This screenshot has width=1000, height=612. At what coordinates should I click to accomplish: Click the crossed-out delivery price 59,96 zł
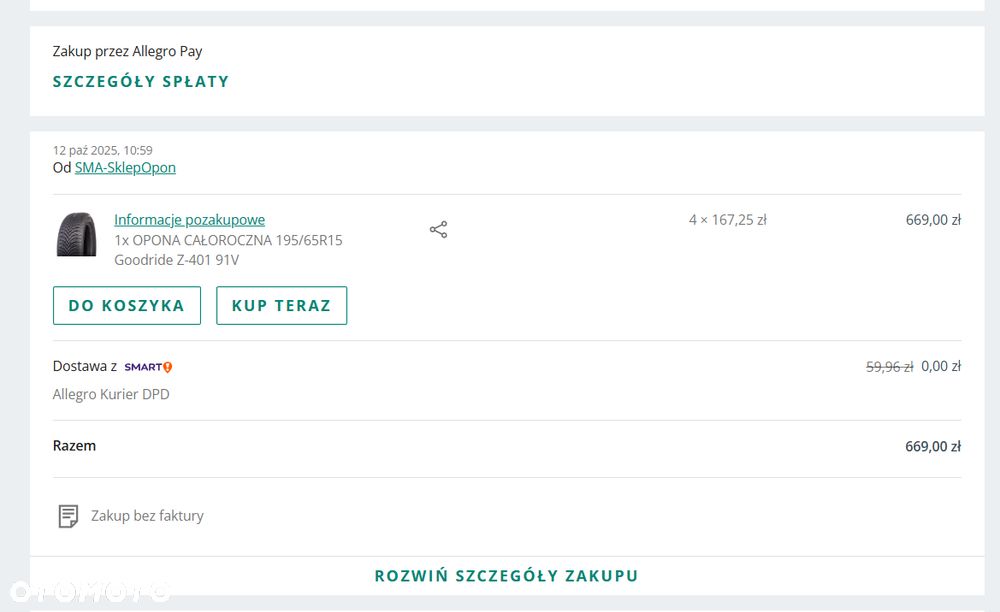tap(889, 367)
